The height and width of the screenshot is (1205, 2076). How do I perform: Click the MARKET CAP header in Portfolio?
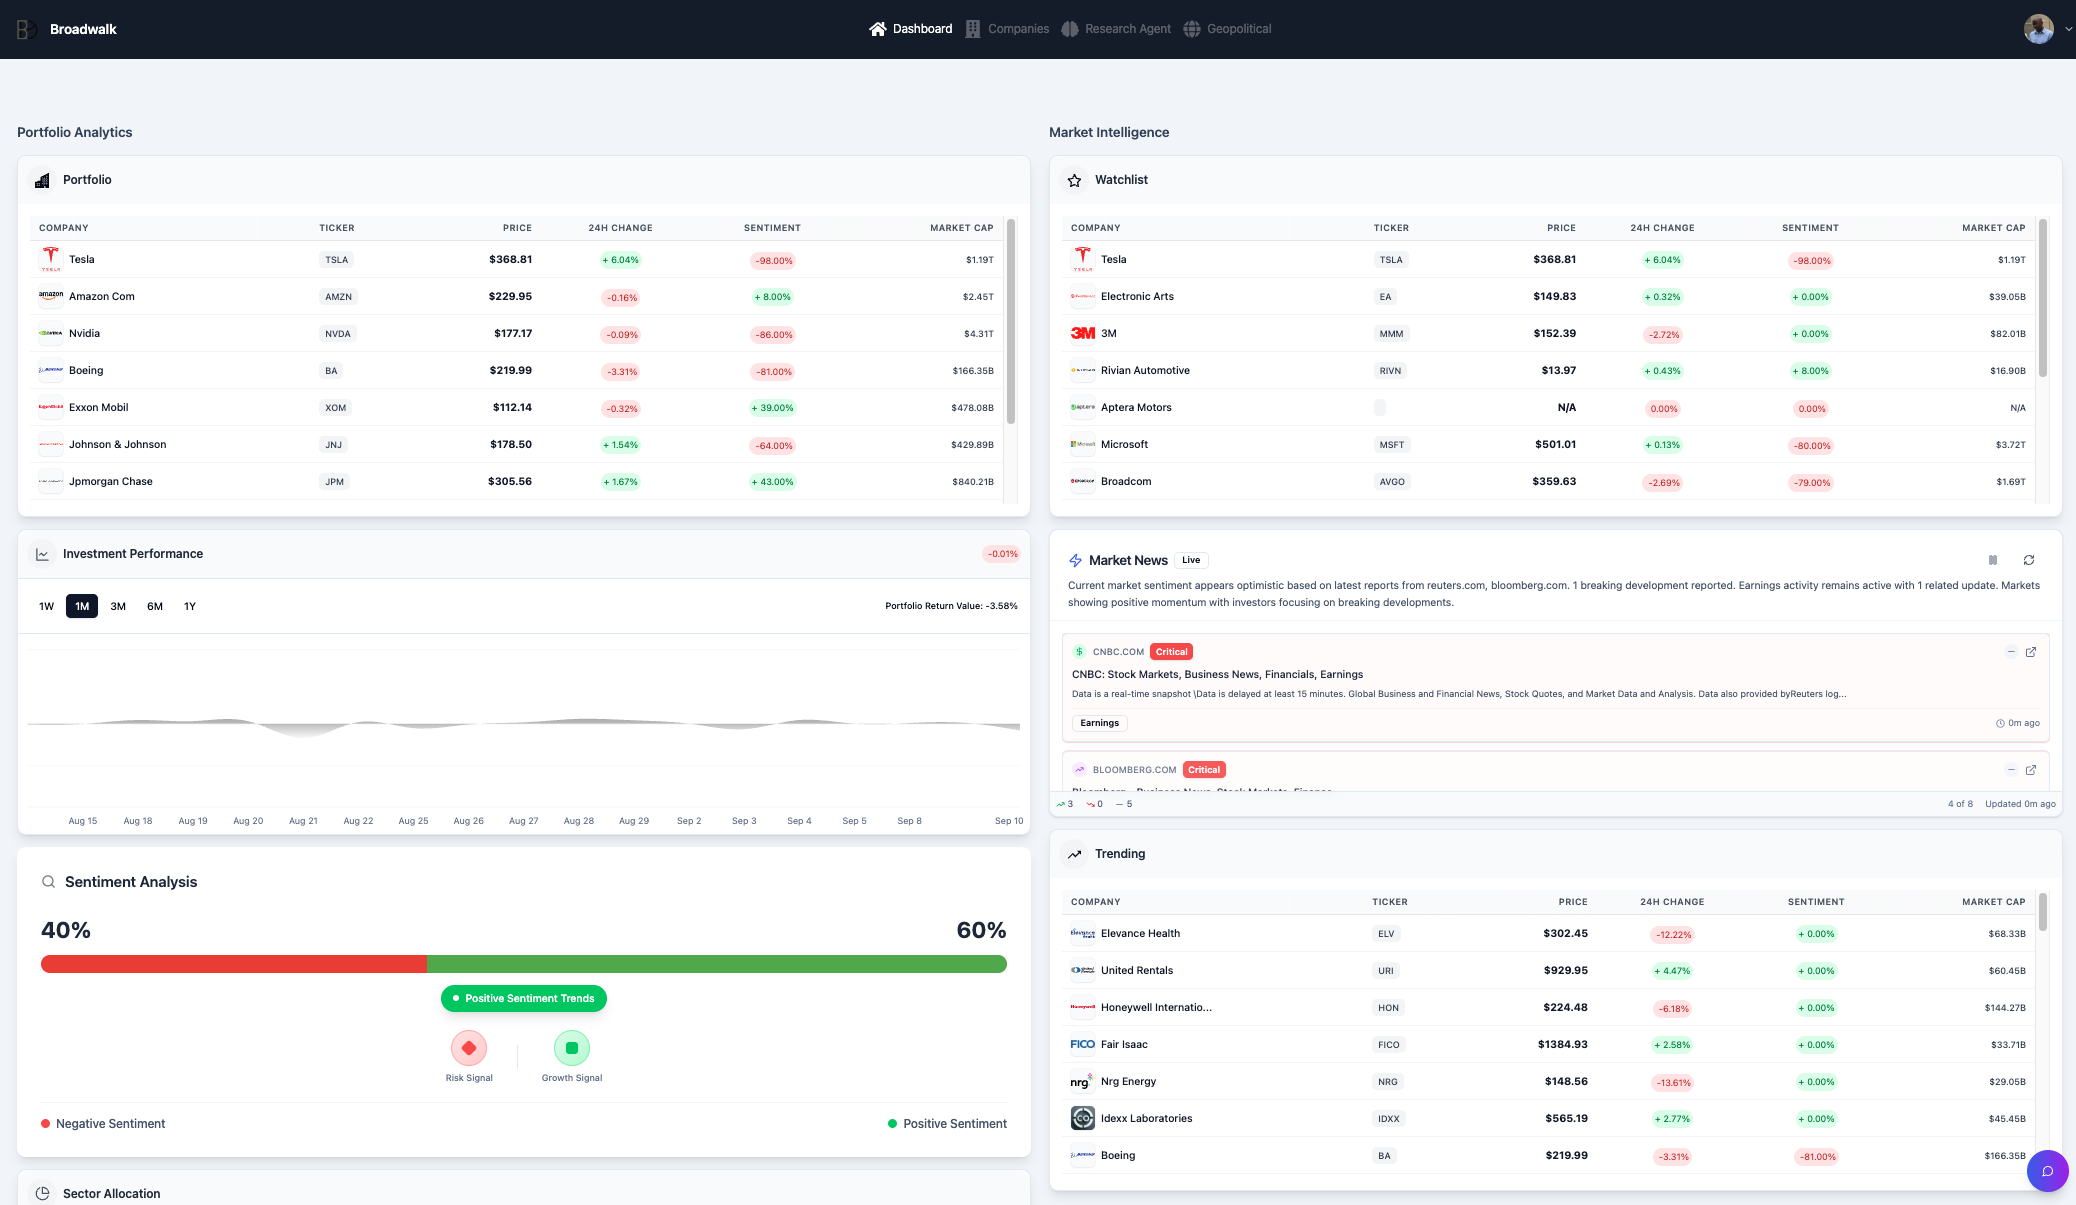pos(962,228)
